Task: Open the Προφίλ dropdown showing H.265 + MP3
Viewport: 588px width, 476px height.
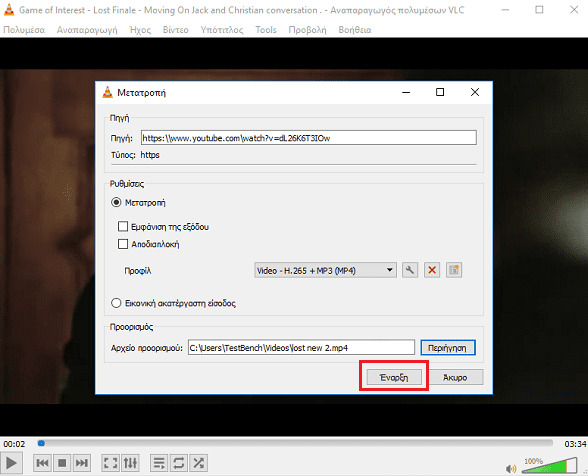Action: tap(325, 270)
